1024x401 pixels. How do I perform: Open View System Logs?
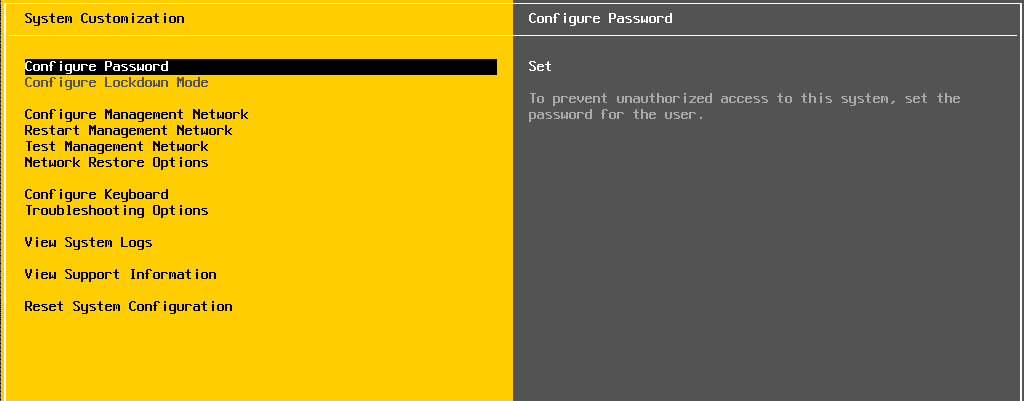coord(88,242)
